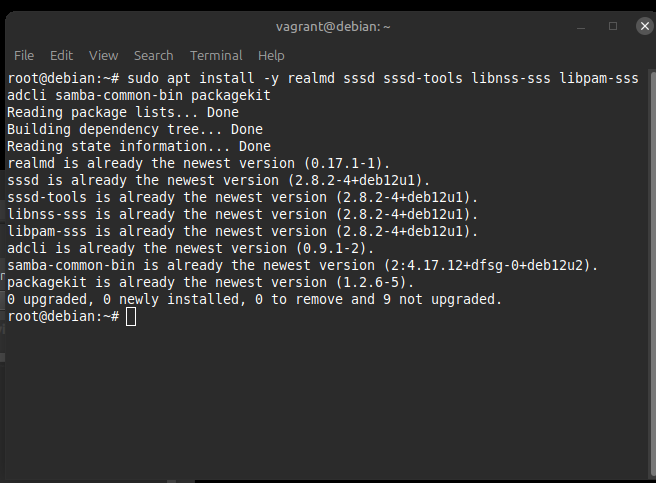Click the vagrant@debian title bar text
The height and width of the screenshot is (483, 656).
tap(333, 26)
